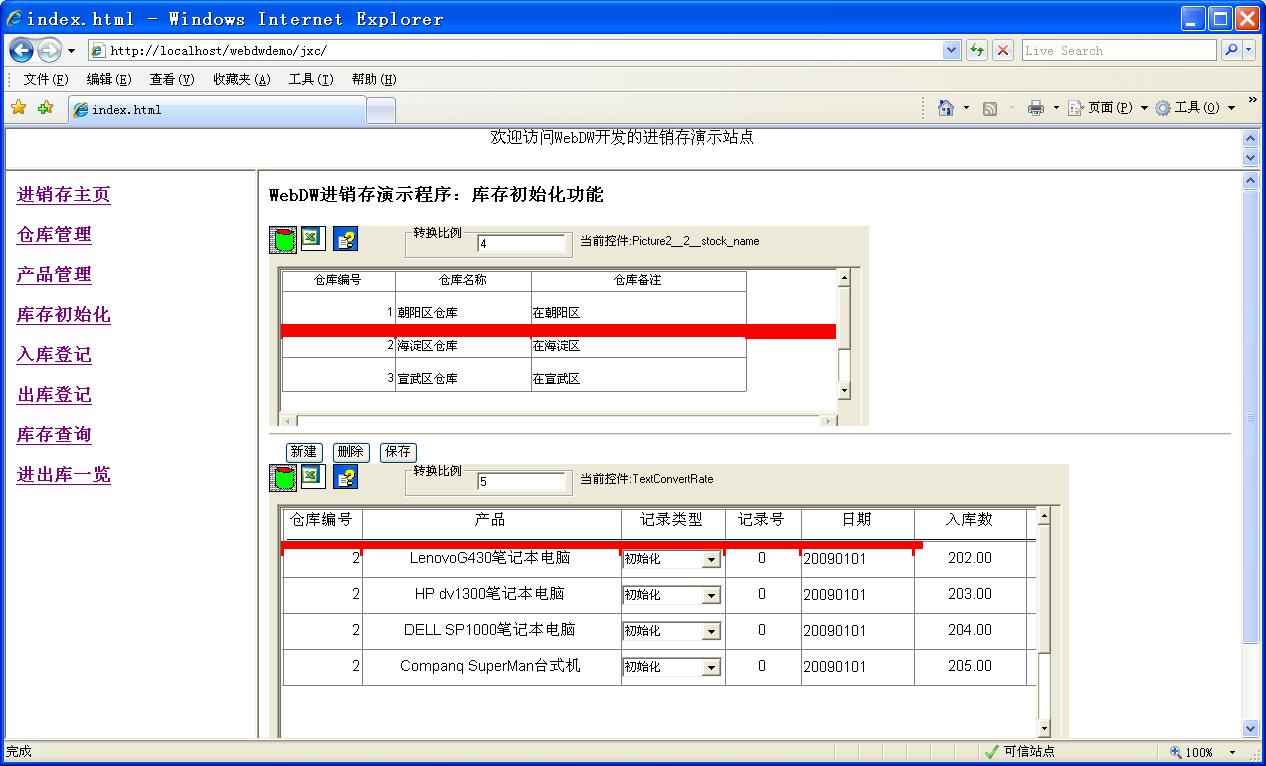Click the Add to Favorites star-plus icon
This screenshot has height=766, width=1266.
point(45,108)
